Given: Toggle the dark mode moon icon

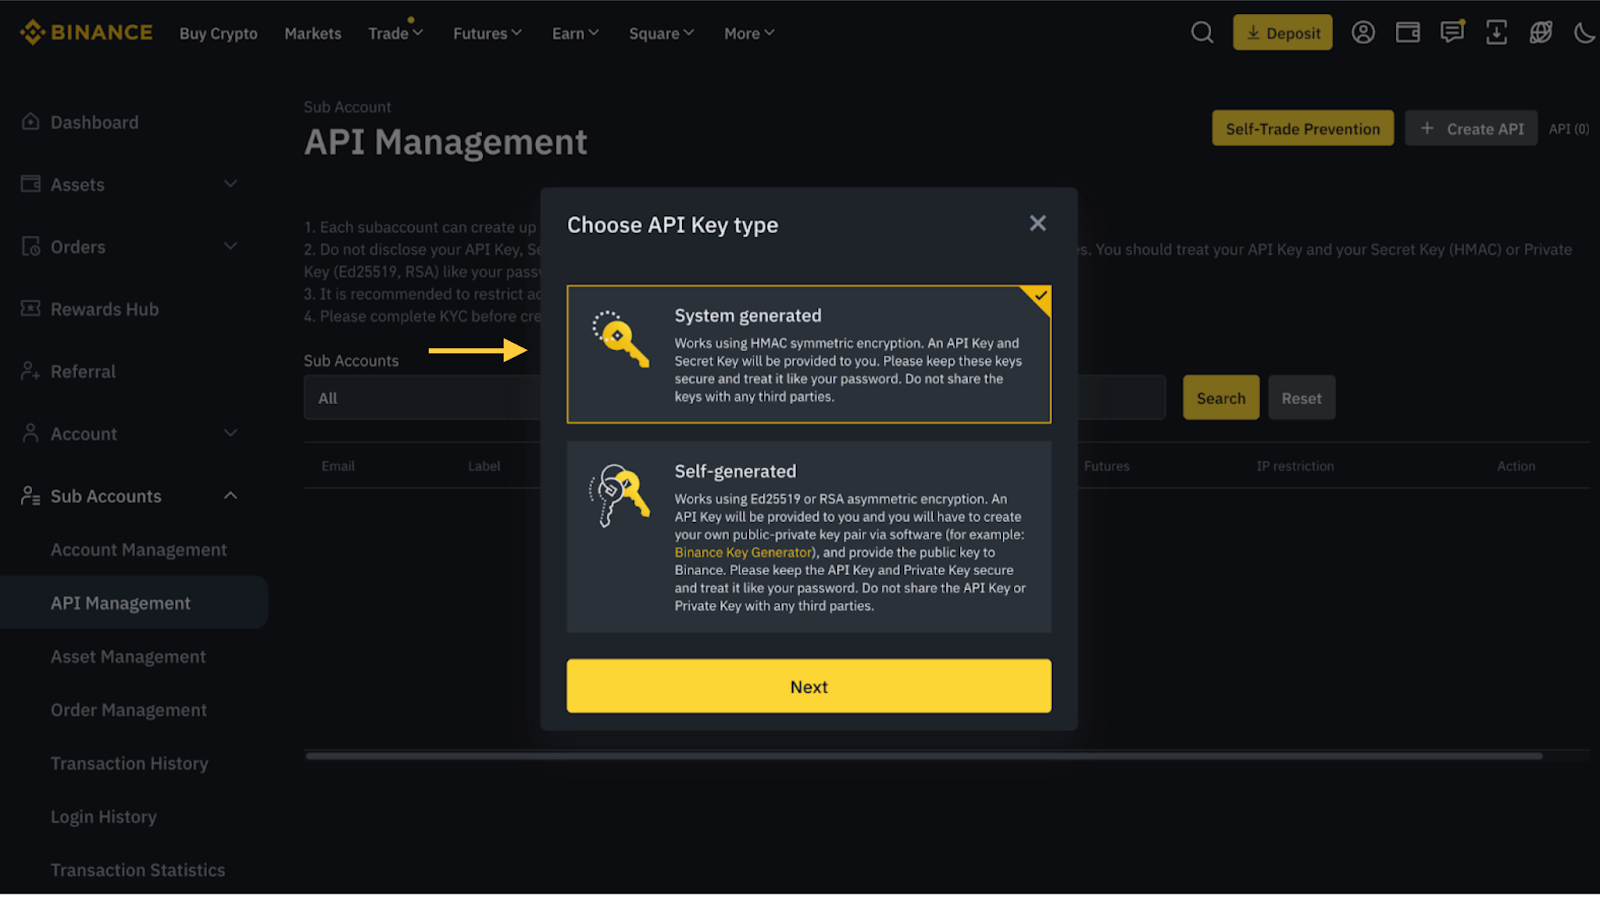Looking at the screenshot, I should pos(1584,33).
